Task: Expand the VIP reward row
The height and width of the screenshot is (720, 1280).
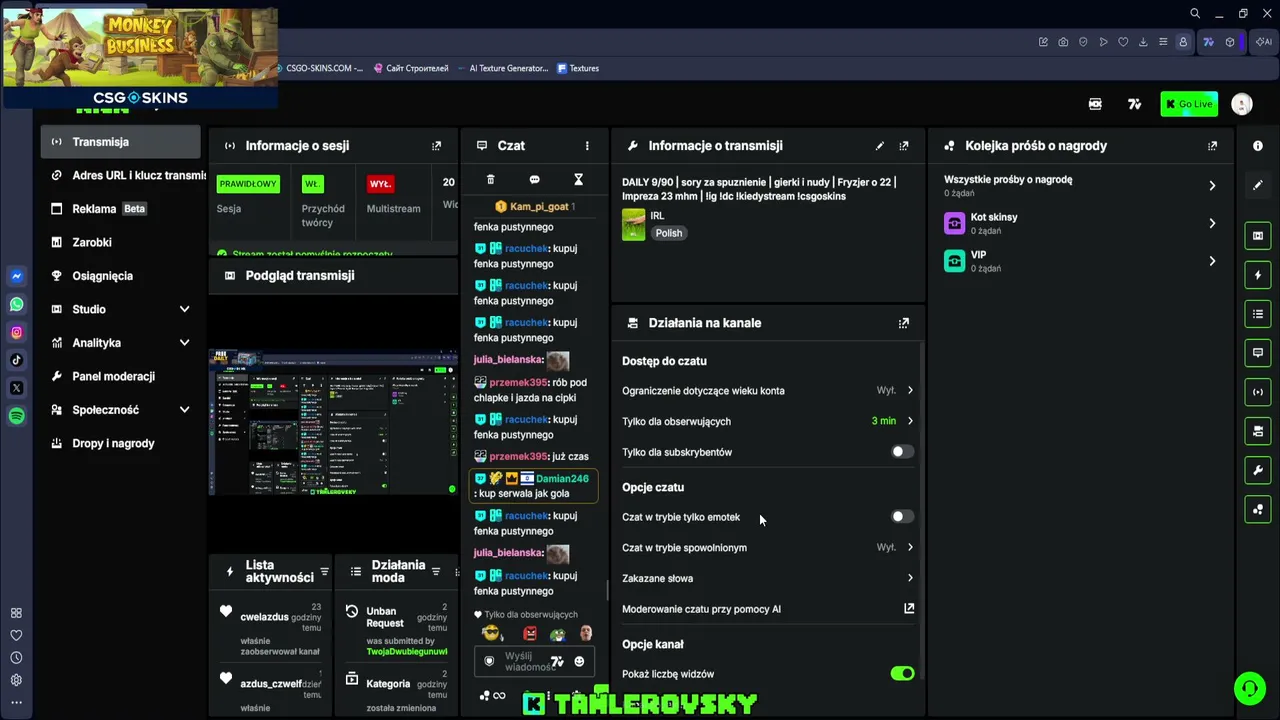Action: click(x=1212, y=261)
